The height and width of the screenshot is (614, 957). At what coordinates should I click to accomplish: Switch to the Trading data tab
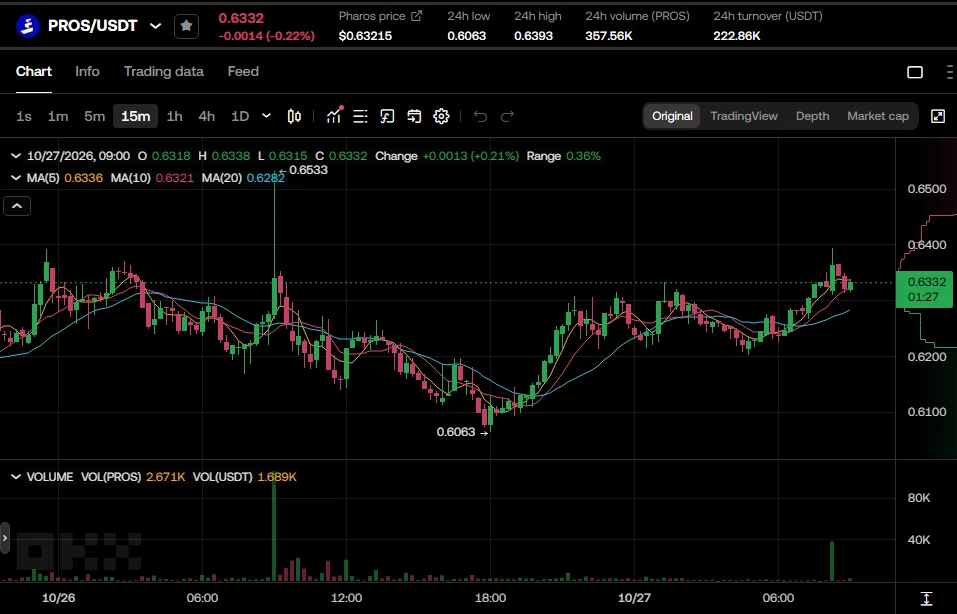[x=164, y=71]
